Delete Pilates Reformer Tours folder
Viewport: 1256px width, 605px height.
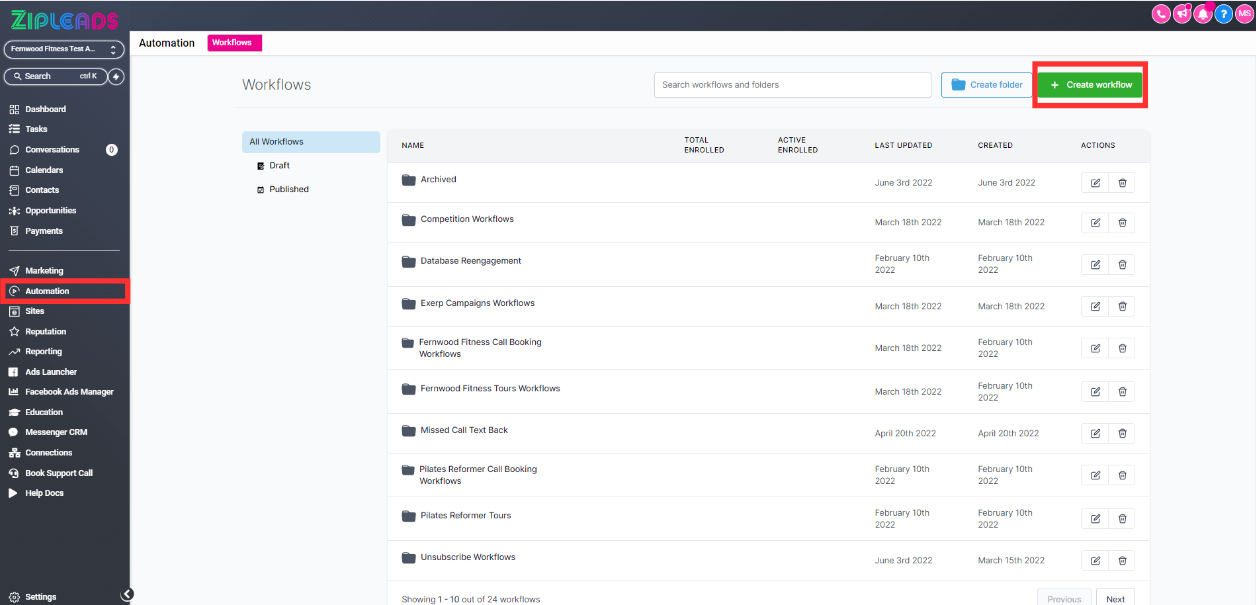tap(1122, 518)
